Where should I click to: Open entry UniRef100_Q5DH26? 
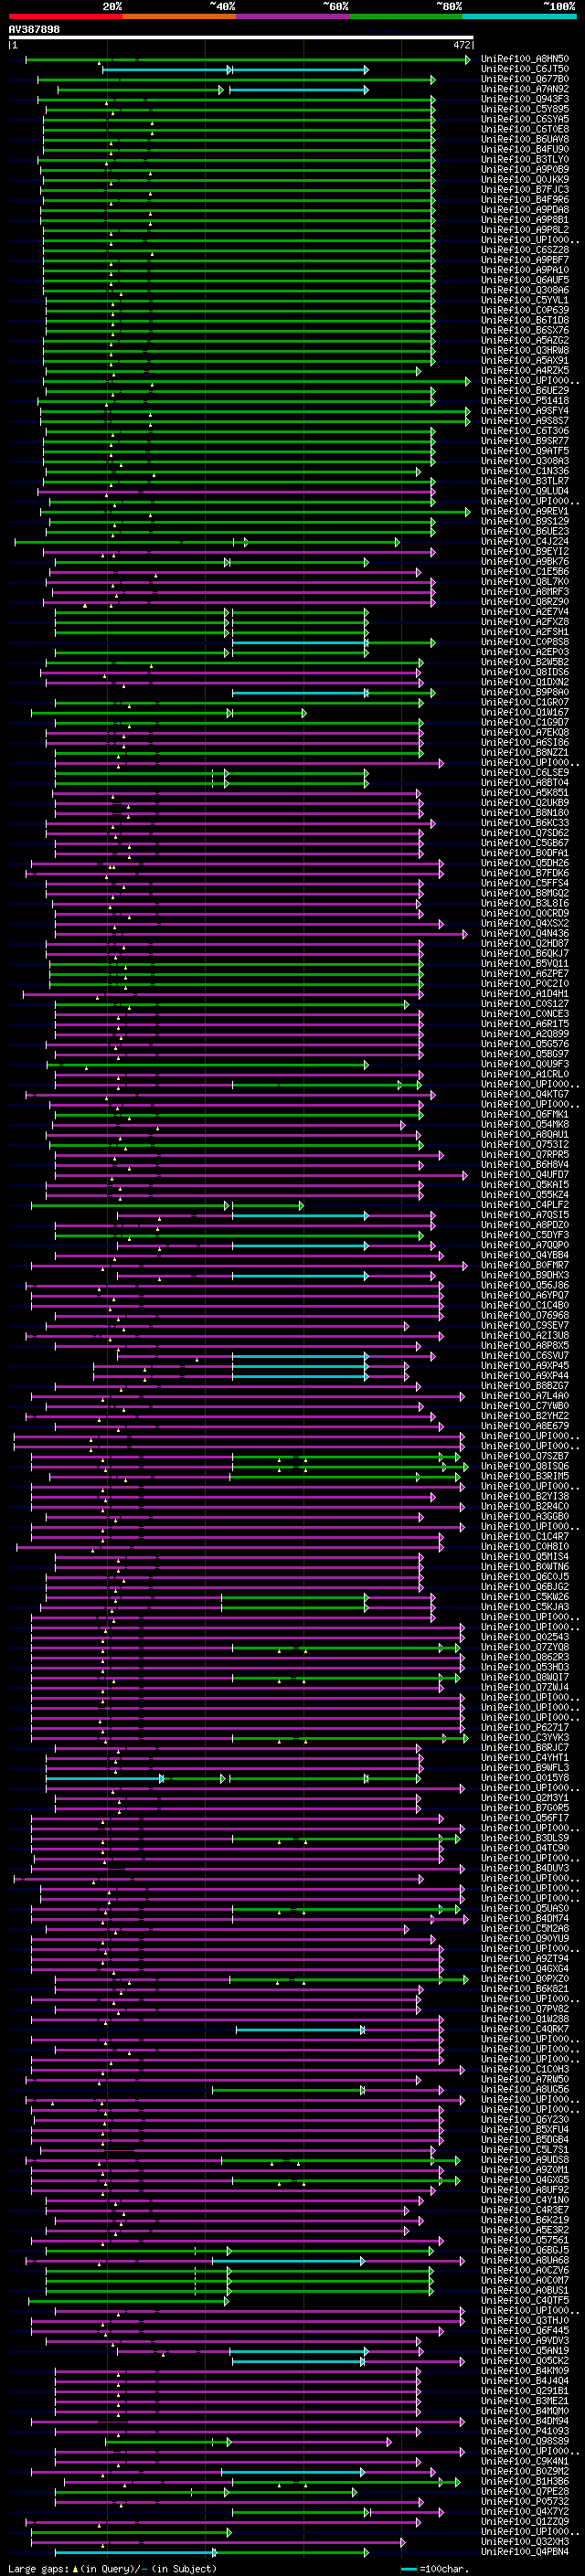524,863
